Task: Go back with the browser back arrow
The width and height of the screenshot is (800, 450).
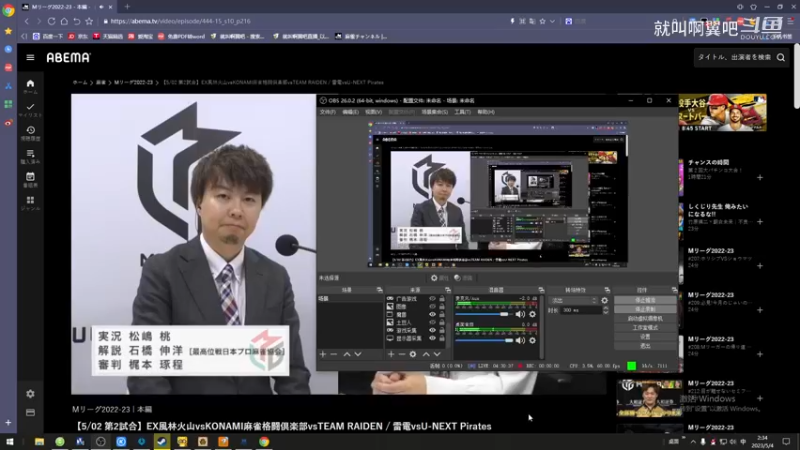Action: click(27, 21)
